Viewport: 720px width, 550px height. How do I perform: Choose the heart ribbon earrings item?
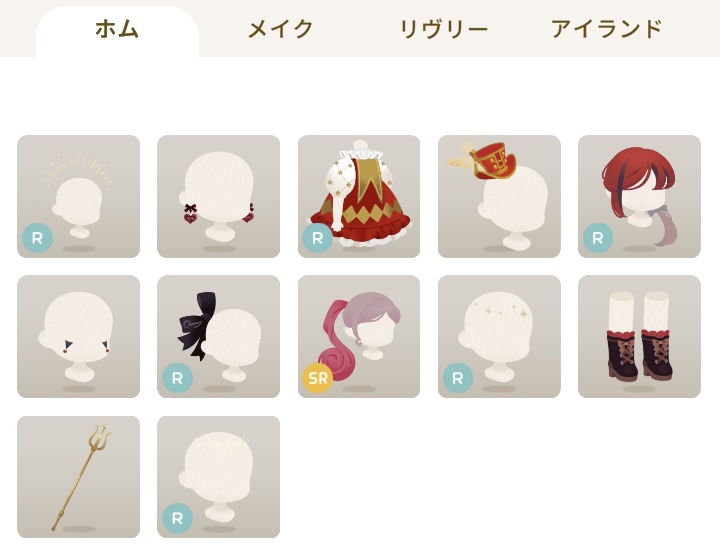219,196
